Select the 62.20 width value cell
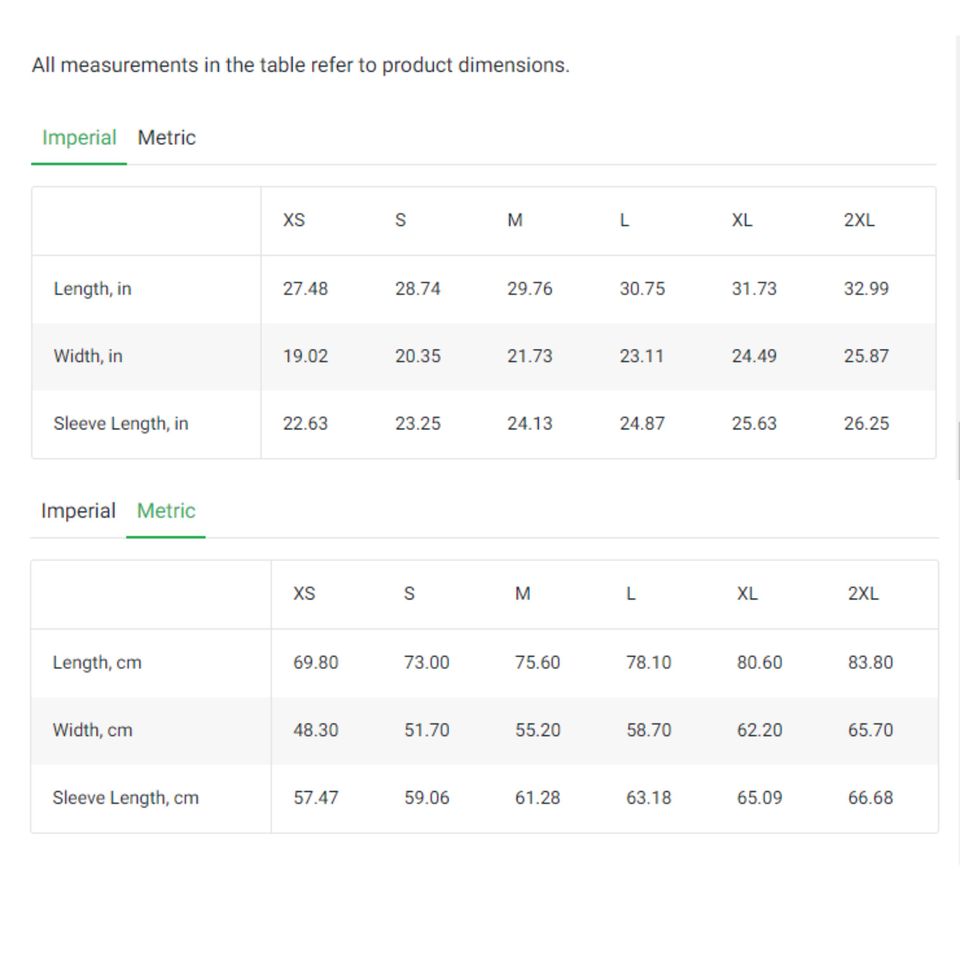This screenshot has height=960, width=960. point(759,730)
